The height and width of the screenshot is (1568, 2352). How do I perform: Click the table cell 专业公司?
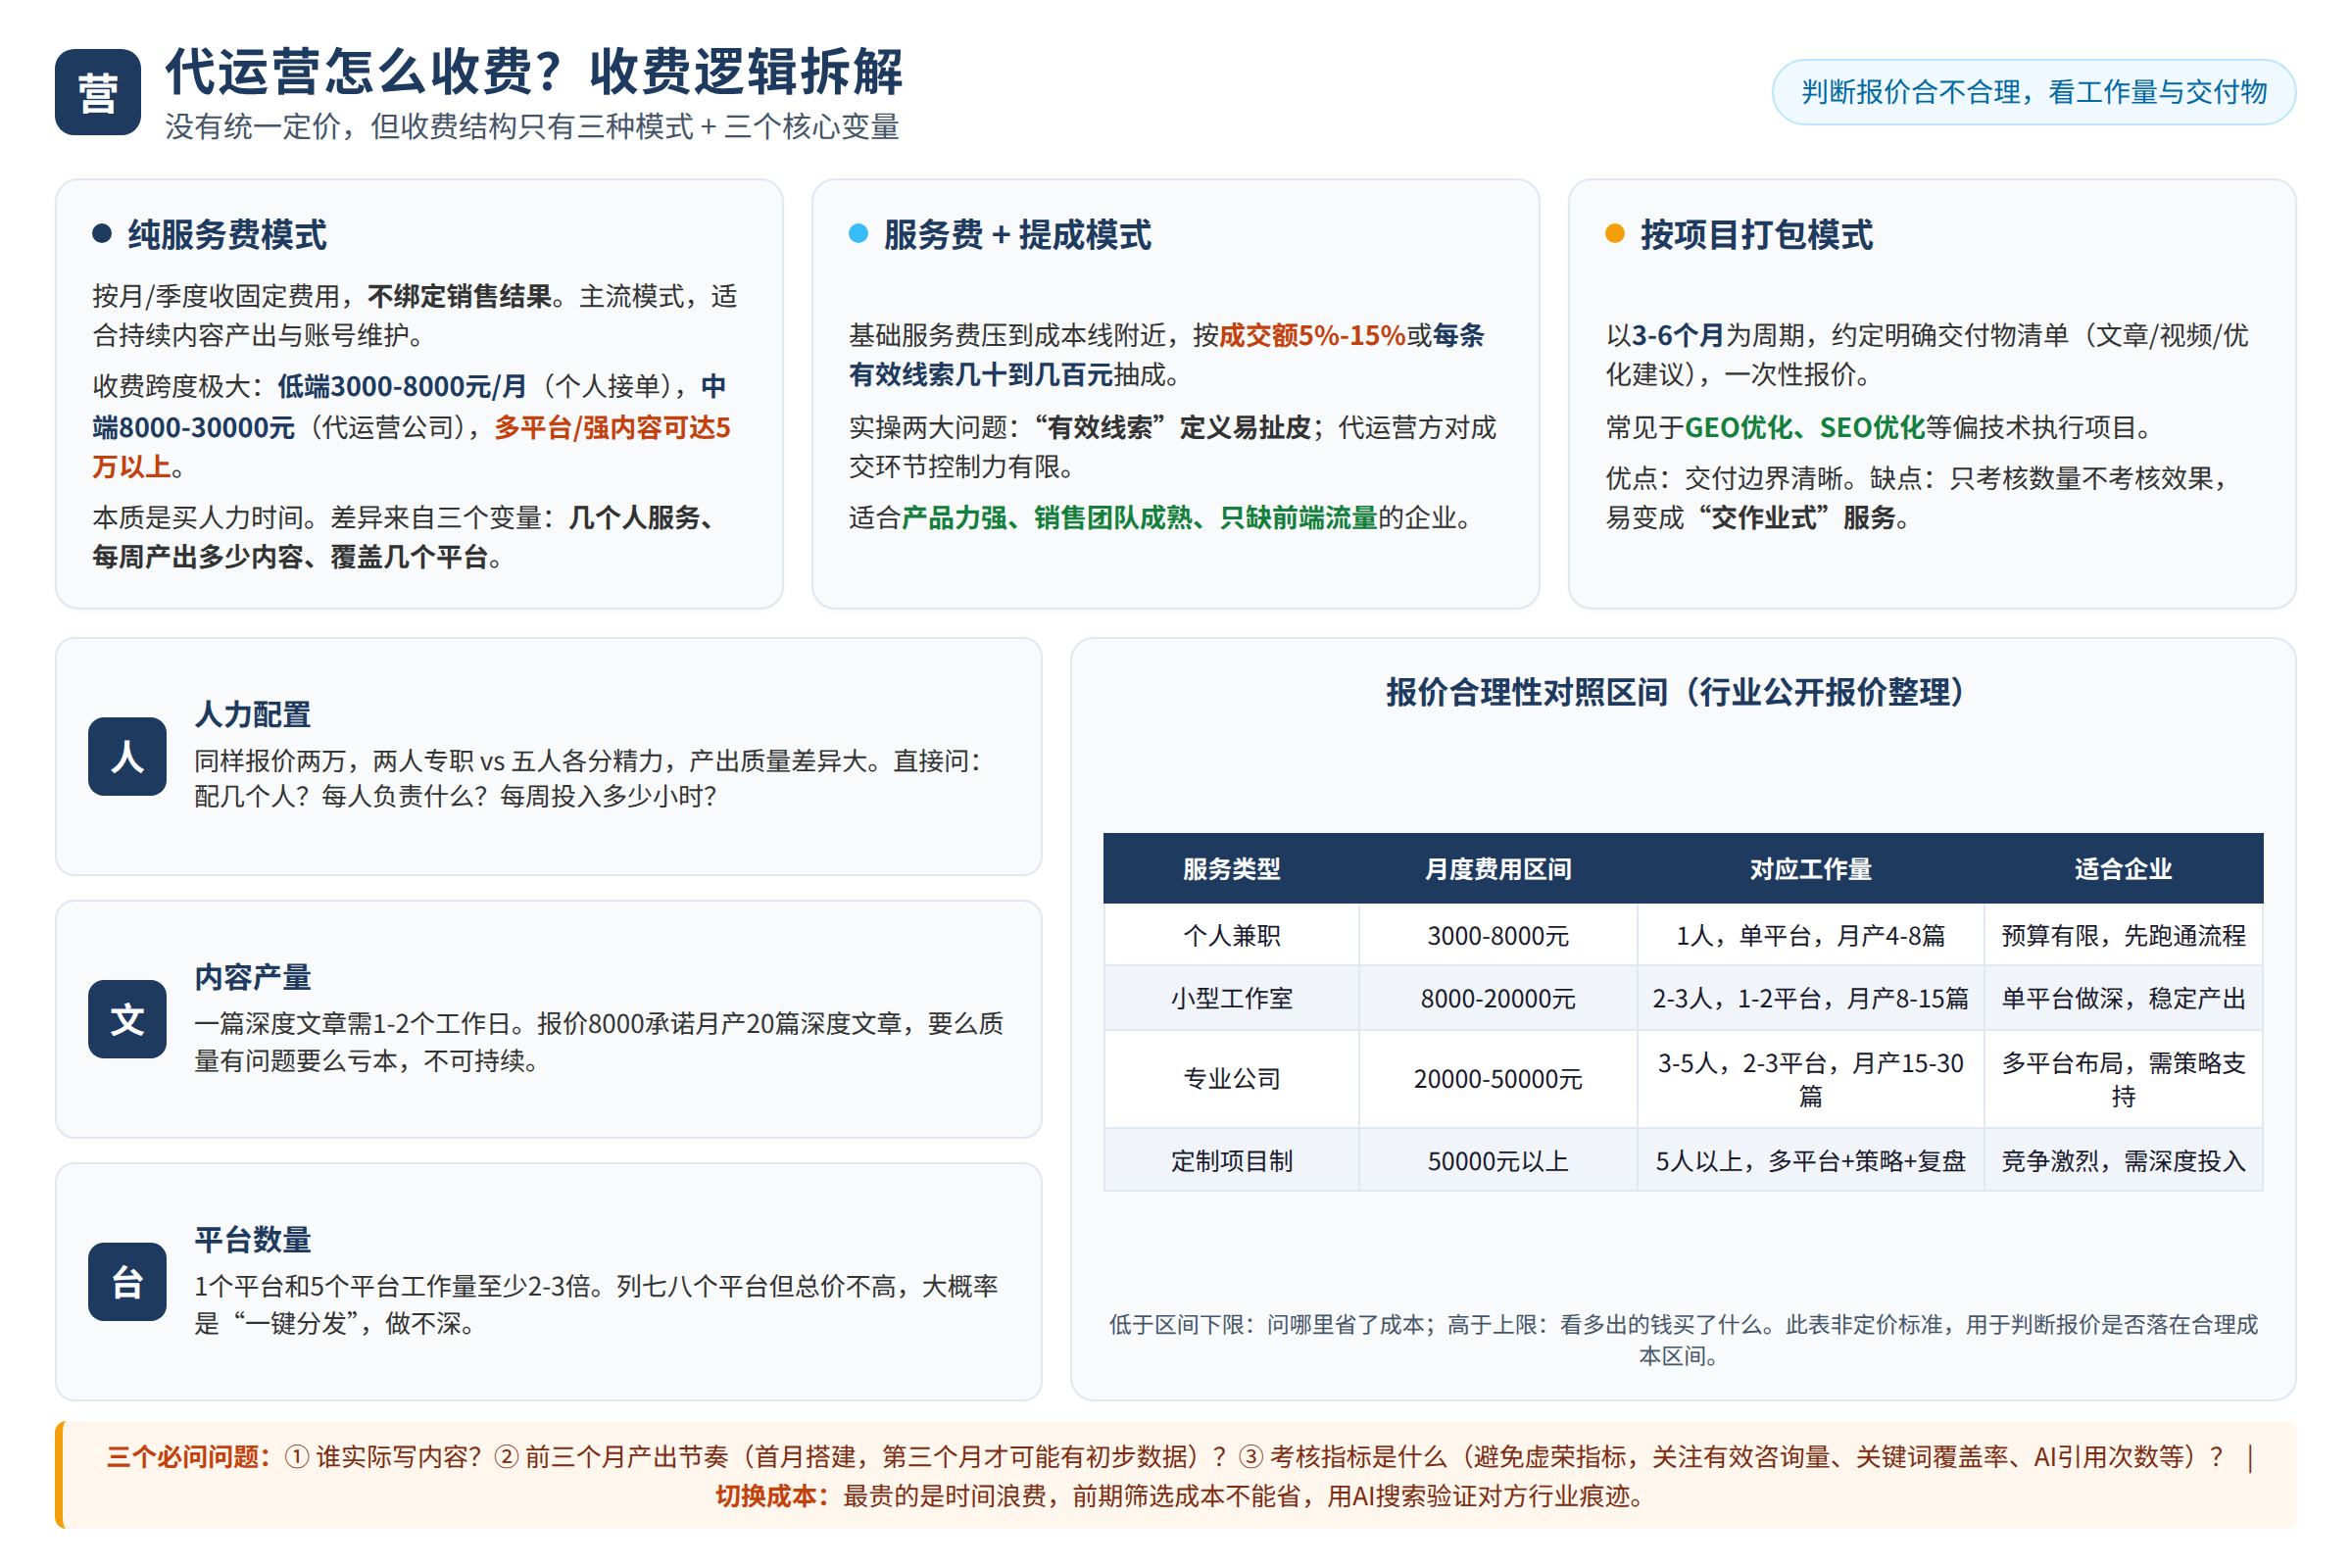click(1231, 1079)
